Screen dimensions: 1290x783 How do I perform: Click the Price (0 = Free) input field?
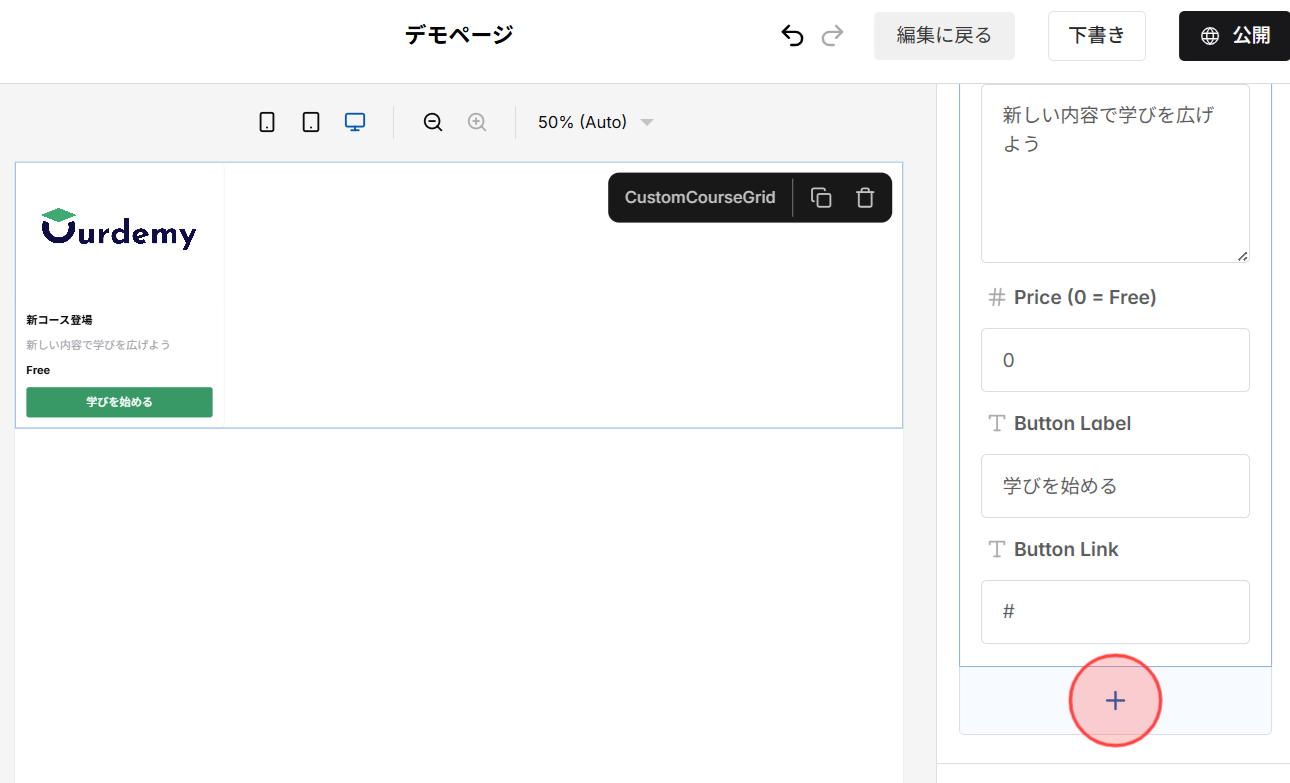(x=1115, y=360)
